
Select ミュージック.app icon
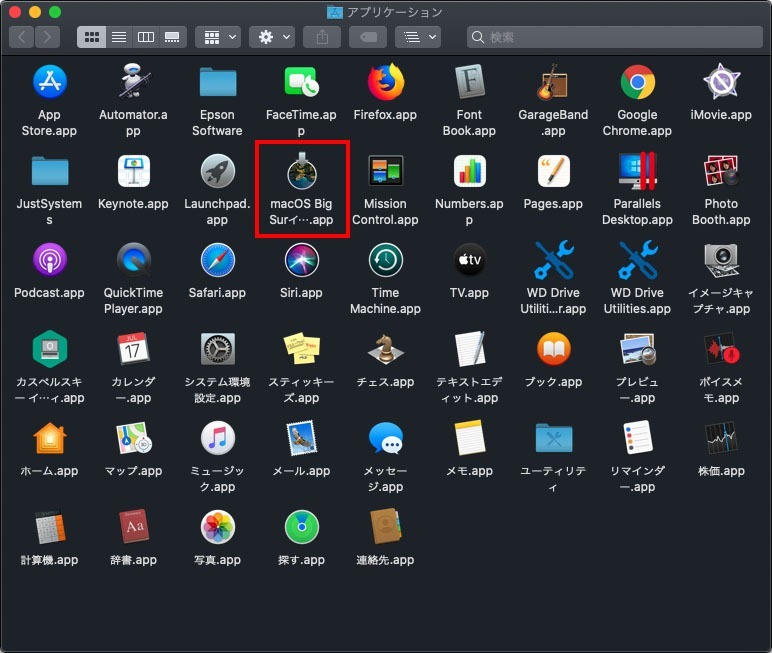click(x=218, y=438)
